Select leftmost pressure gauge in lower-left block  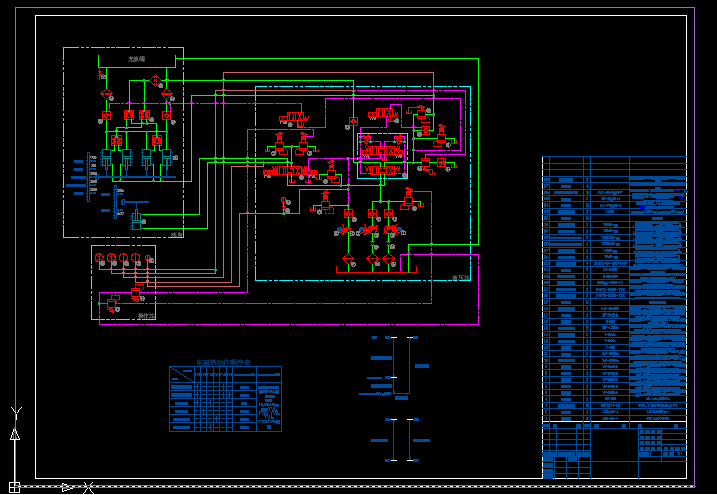(x=98, y=259)
